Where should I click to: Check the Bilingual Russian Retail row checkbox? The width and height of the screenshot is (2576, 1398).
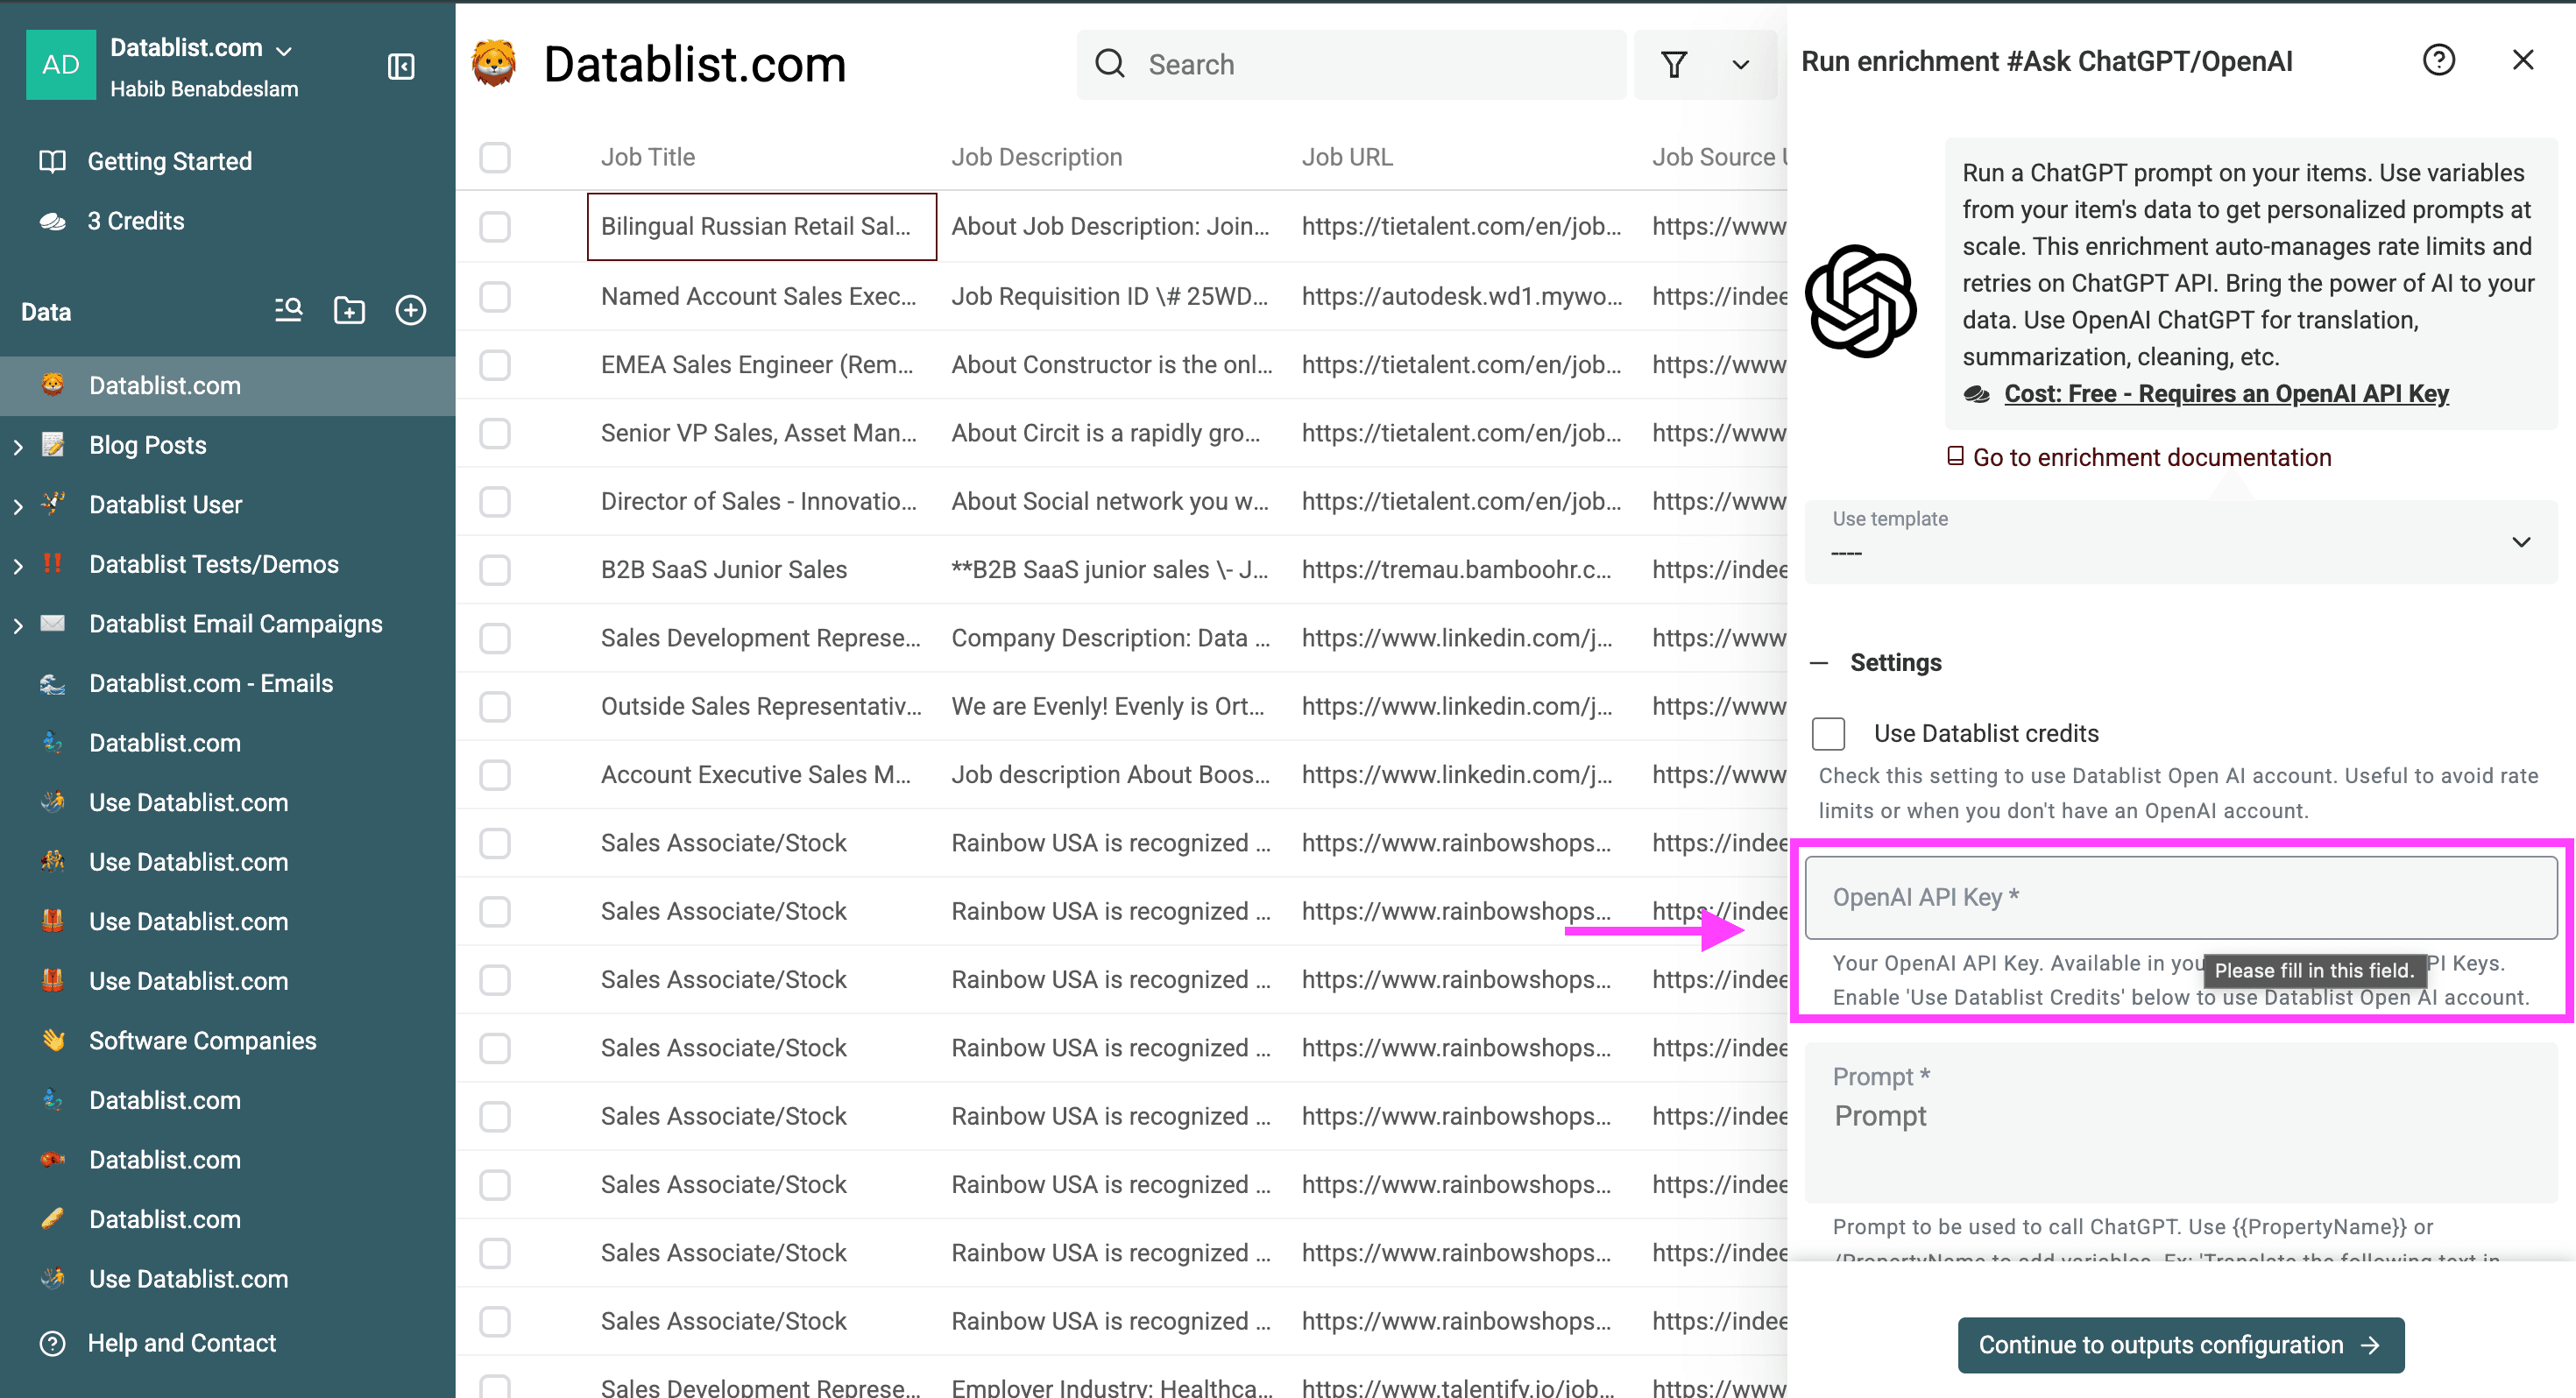click(495, 227)
